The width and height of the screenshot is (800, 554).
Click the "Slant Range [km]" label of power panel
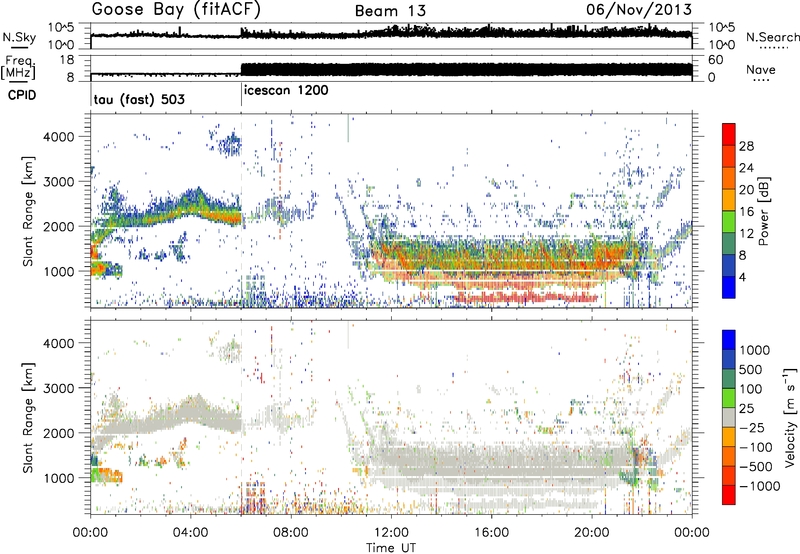click(x=28, y=211)
